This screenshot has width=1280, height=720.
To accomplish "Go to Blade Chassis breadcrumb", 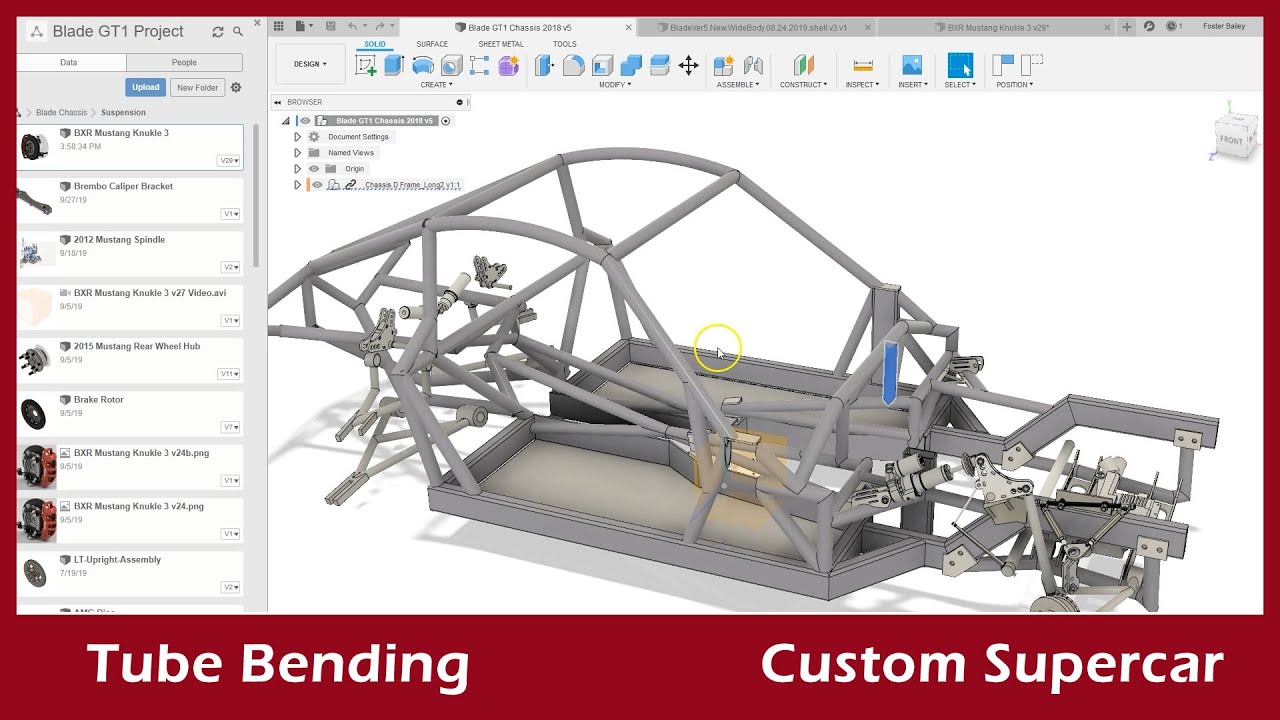I will (x=62, y=113).
